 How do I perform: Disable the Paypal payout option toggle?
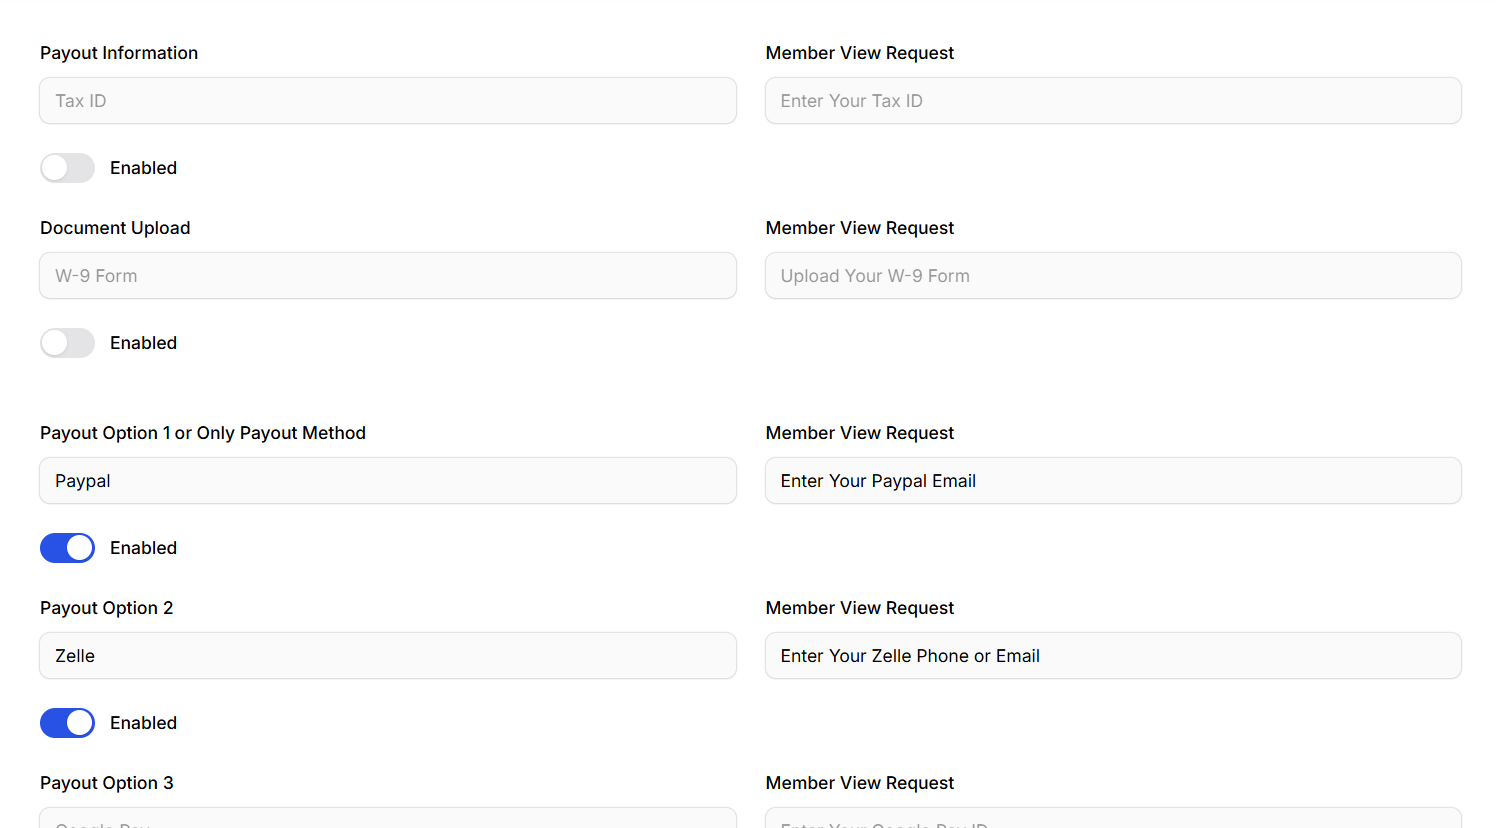click(x=67, y=548)
